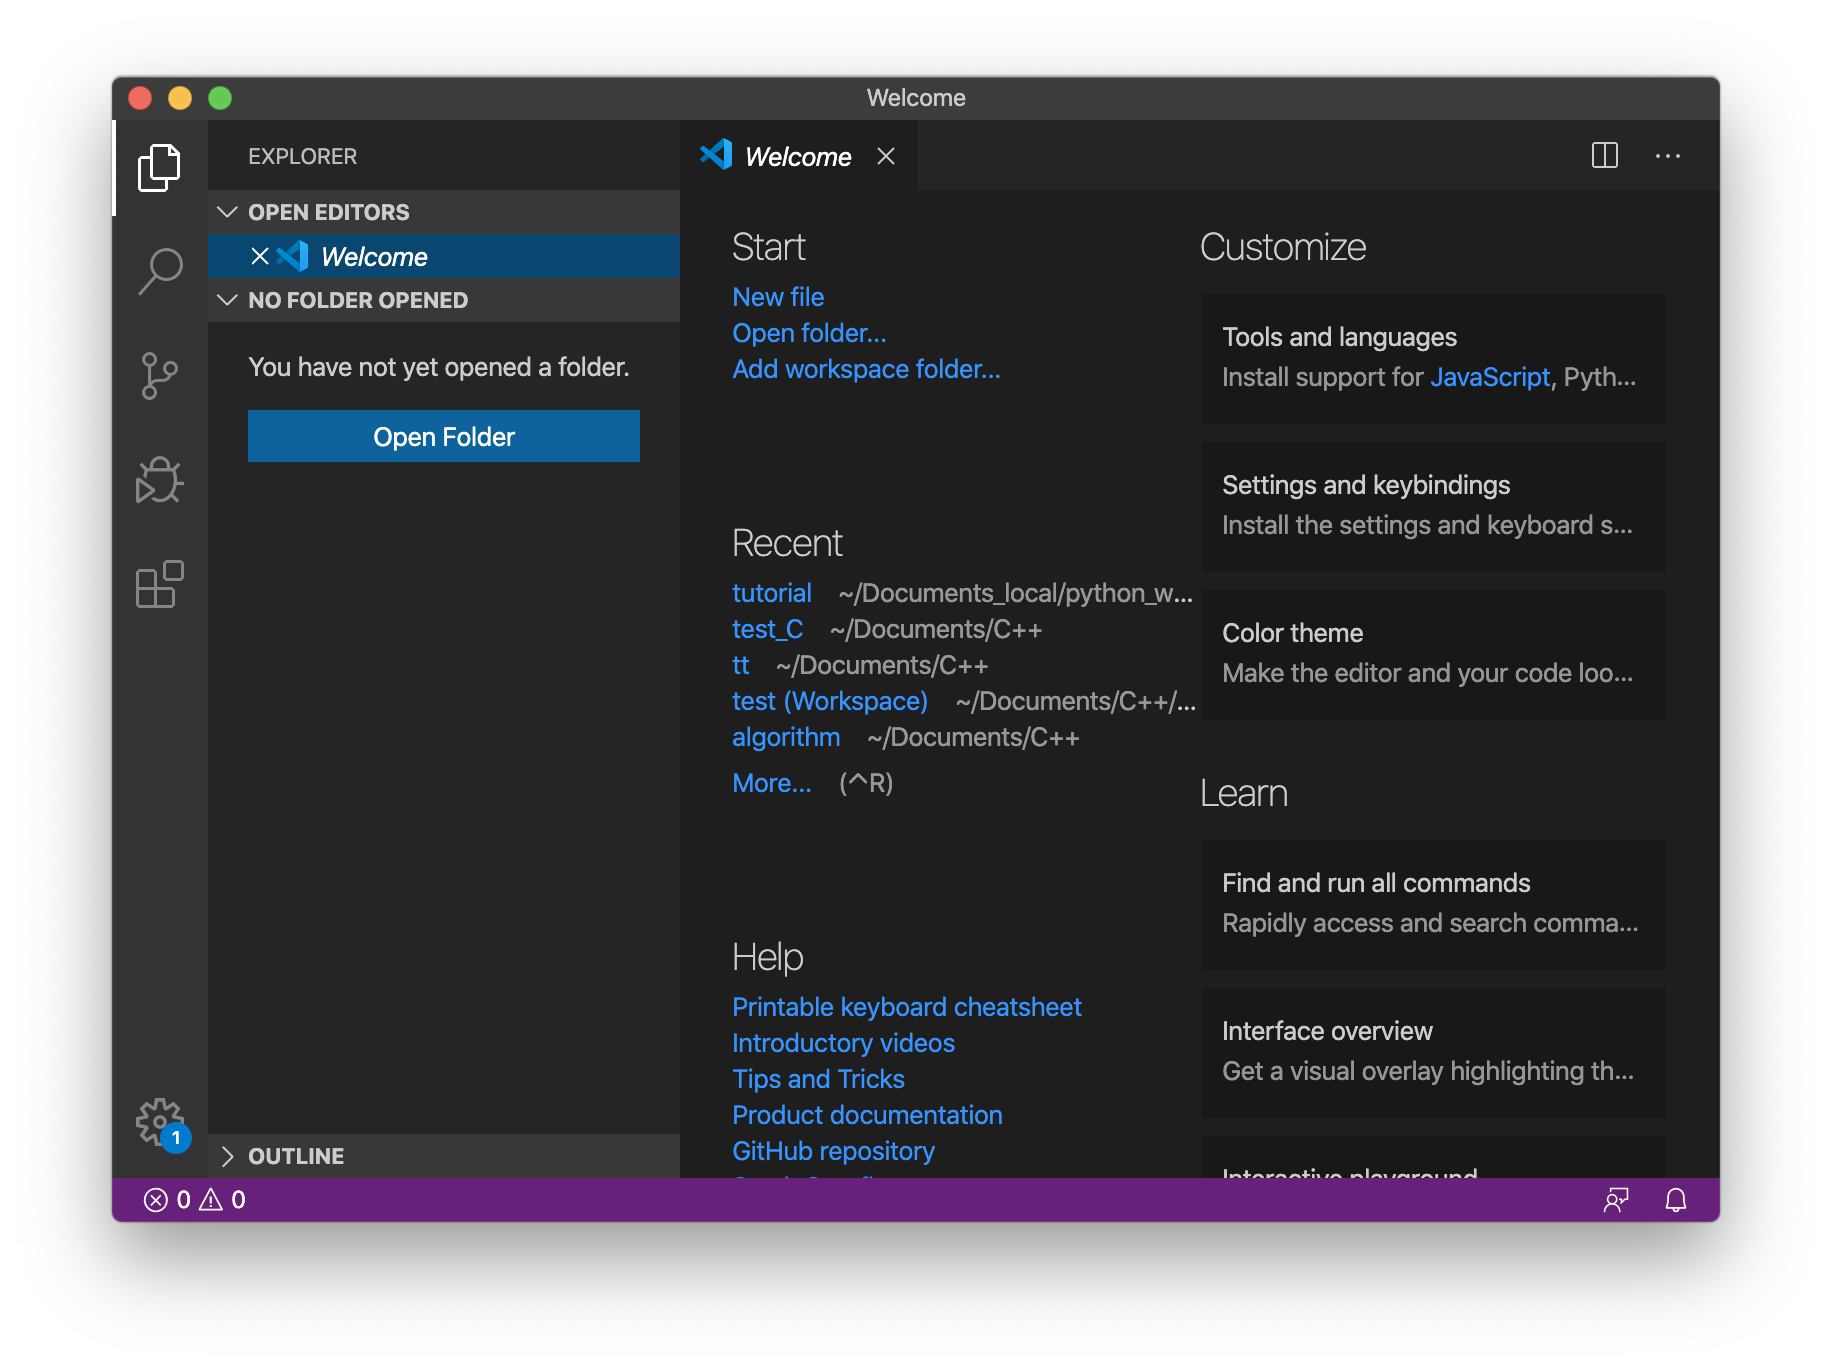Open the Printable keyboard cheatsheet link
The width and height of the screenshot is (1832, 1370).
click(907, 1007)
